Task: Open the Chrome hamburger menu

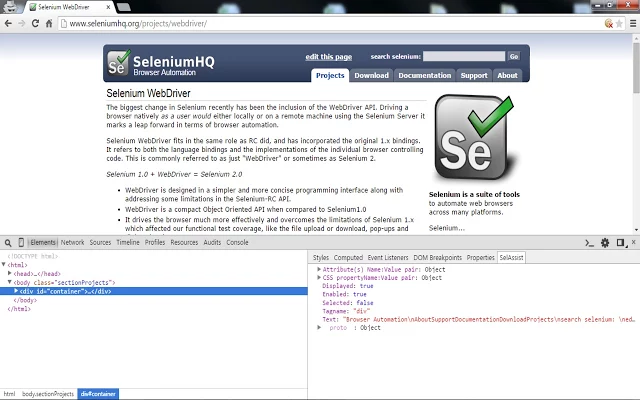Action: coord(633,23)
